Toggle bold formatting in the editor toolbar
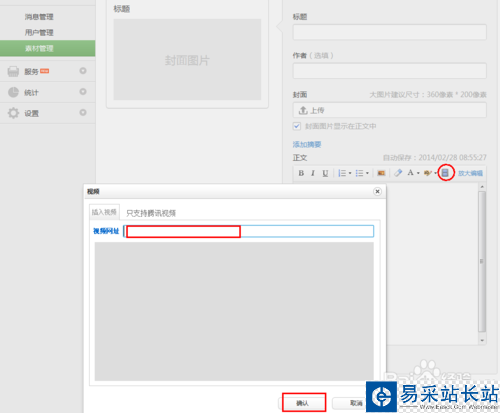Image resolution: width=500 pixels, height=413 pixels. pyautogui.click(x=301, y=173)
